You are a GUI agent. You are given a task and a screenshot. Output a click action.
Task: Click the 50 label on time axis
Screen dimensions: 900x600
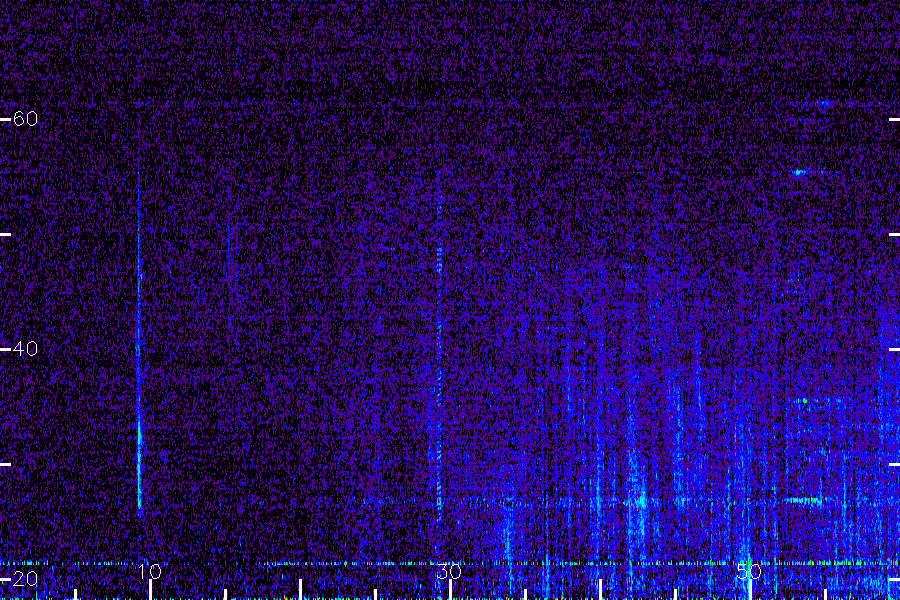point(748,571)
